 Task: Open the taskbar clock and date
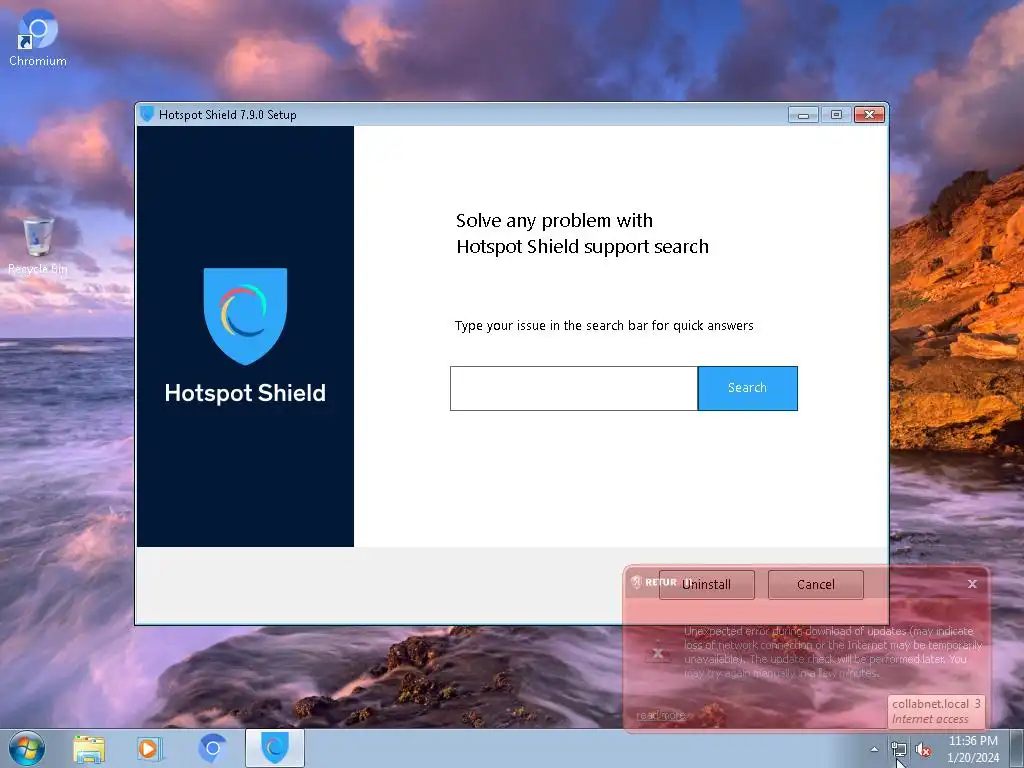[973, 749]
